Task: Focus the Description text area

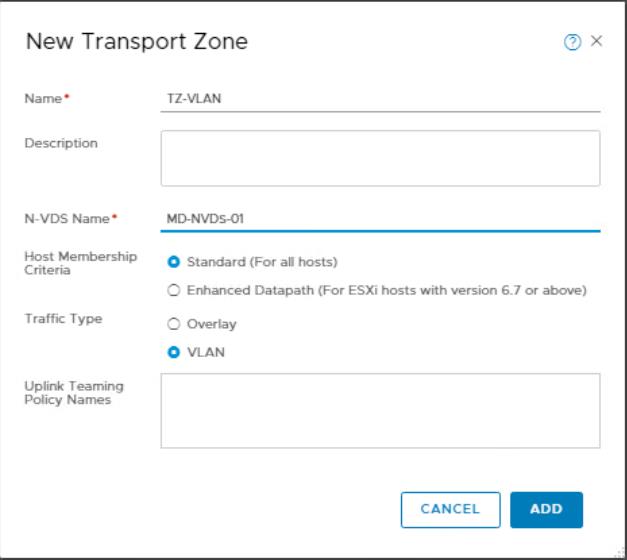Action: click(380, 158)
